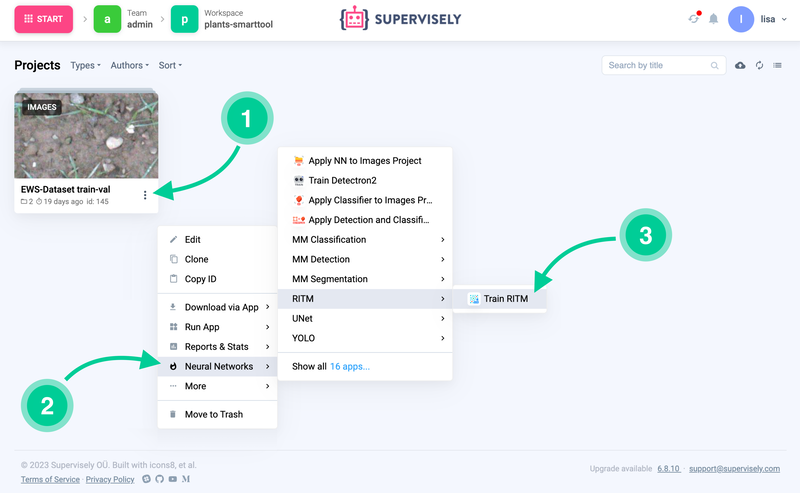Open EWS-Dataset train-val project thumbnail
This screenshot has width=800, height=493.
[86, 135]
